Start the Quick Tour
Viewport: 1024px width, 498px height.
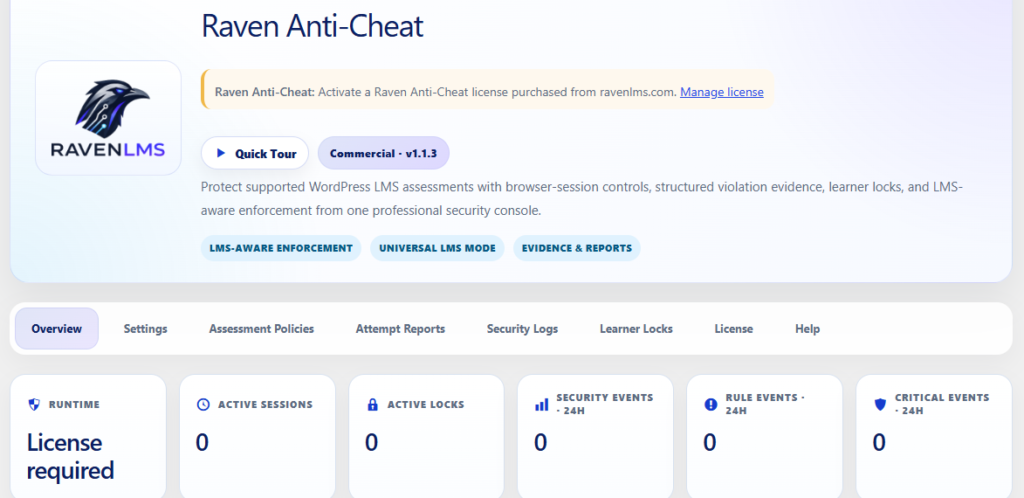coord(255,153)
